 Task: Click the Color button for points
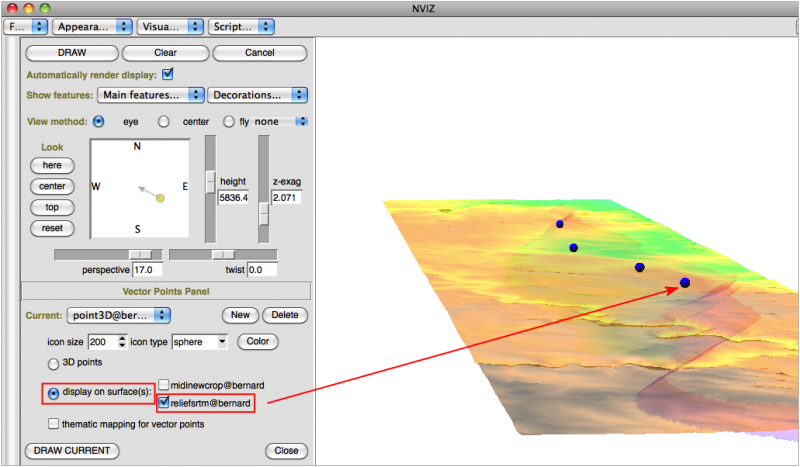257,342
